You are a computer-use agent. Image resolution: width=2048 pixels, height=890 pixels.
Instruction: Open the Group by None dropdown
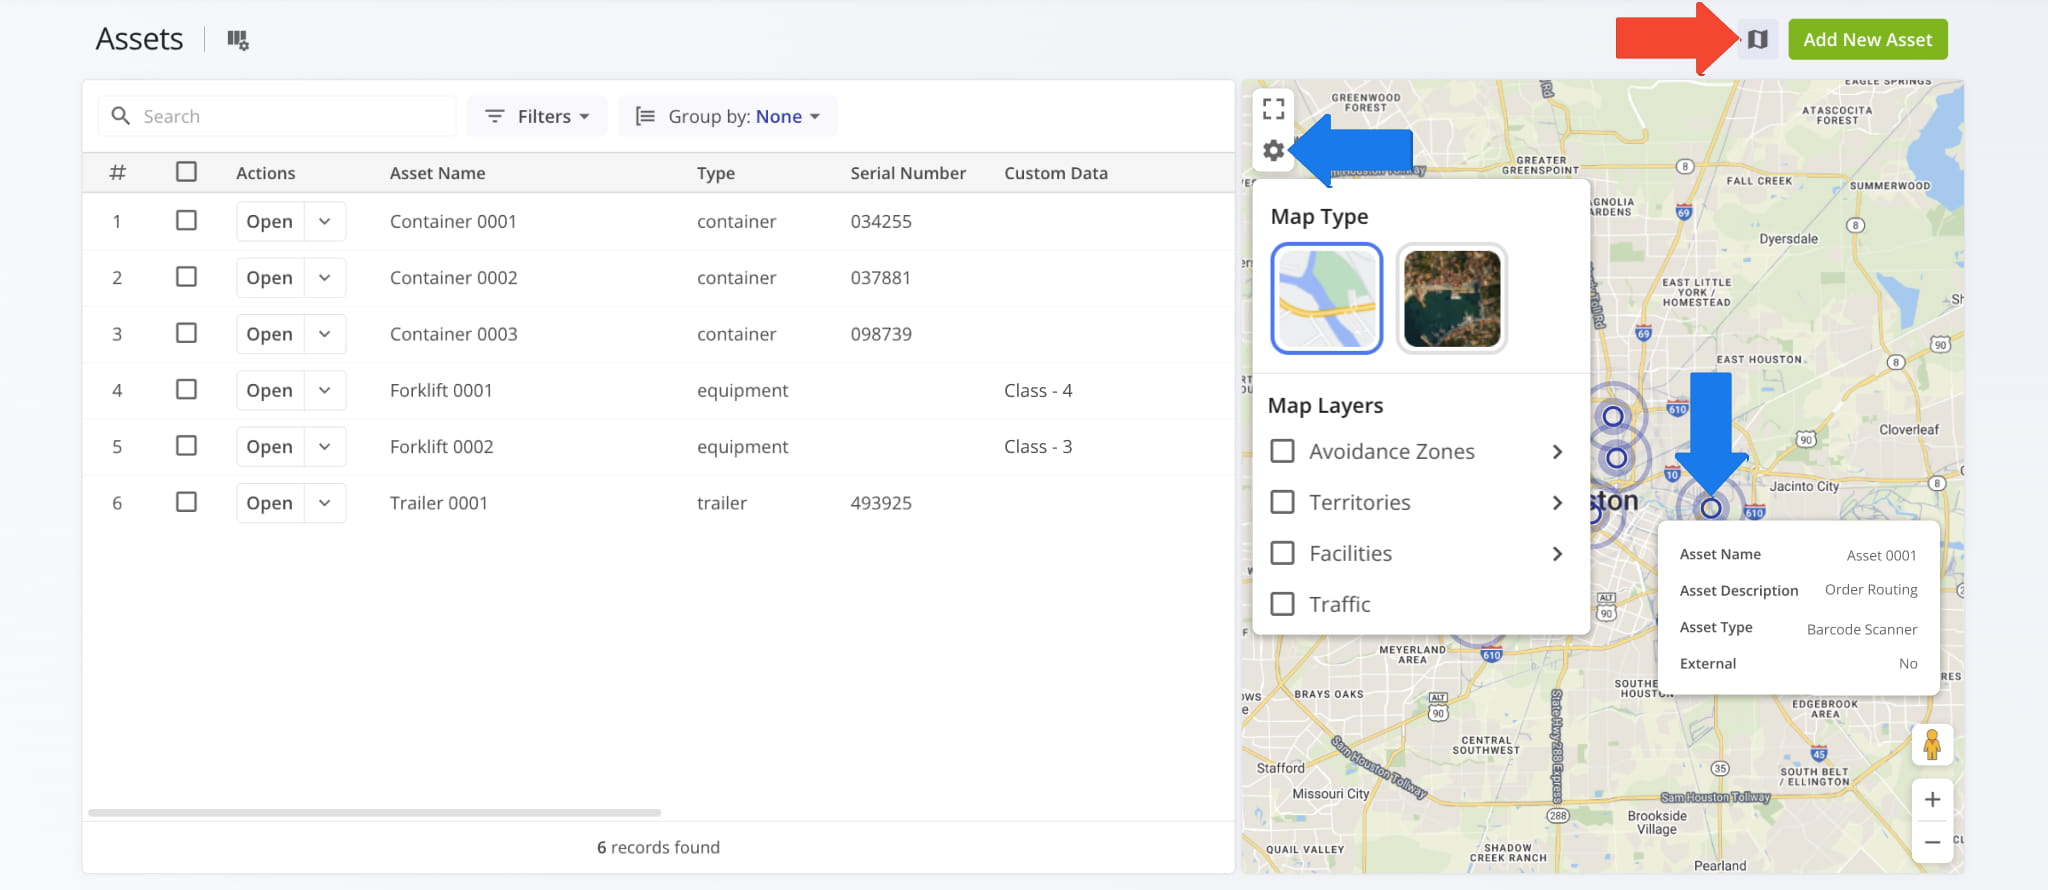point(727,116)
